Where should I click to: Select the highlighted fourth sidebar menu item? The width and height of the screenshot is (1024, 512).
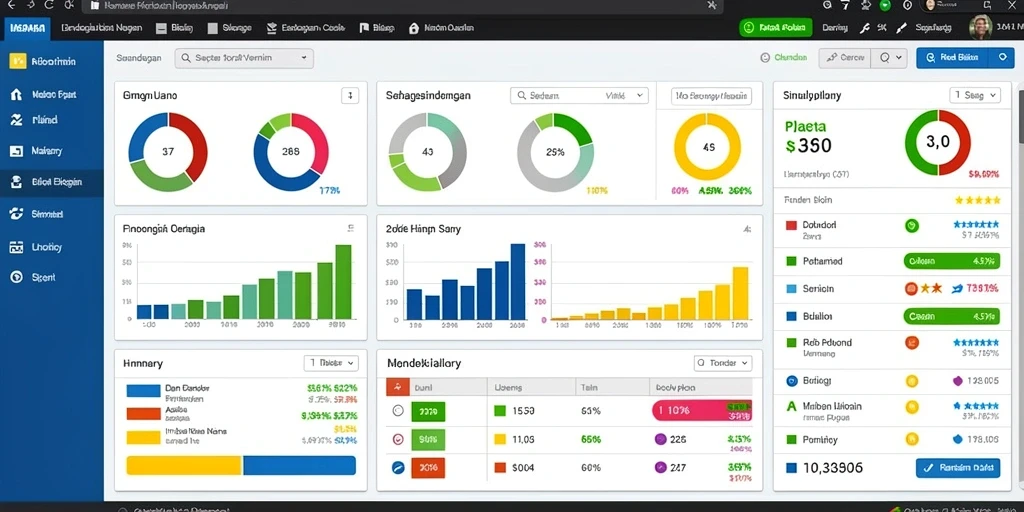[52, 183]
